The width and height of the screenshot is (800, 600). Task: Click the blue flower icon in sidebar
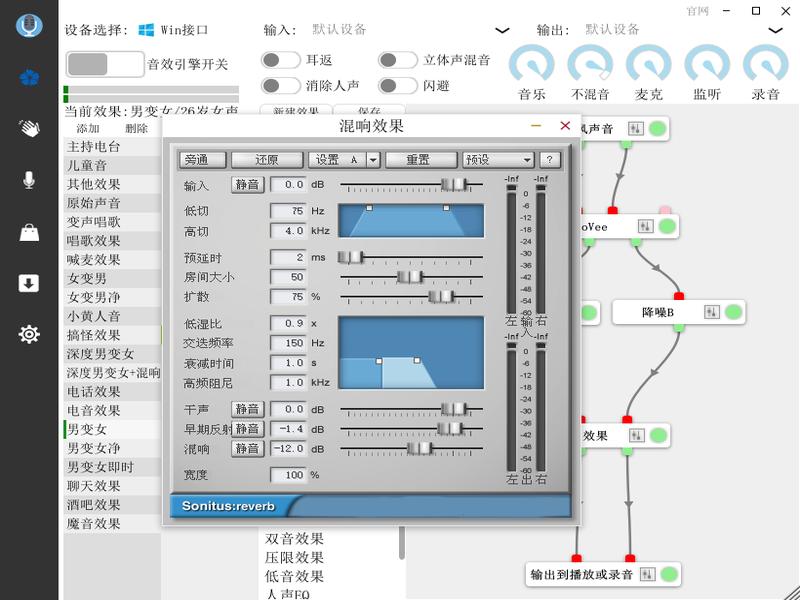coord(29,76)
